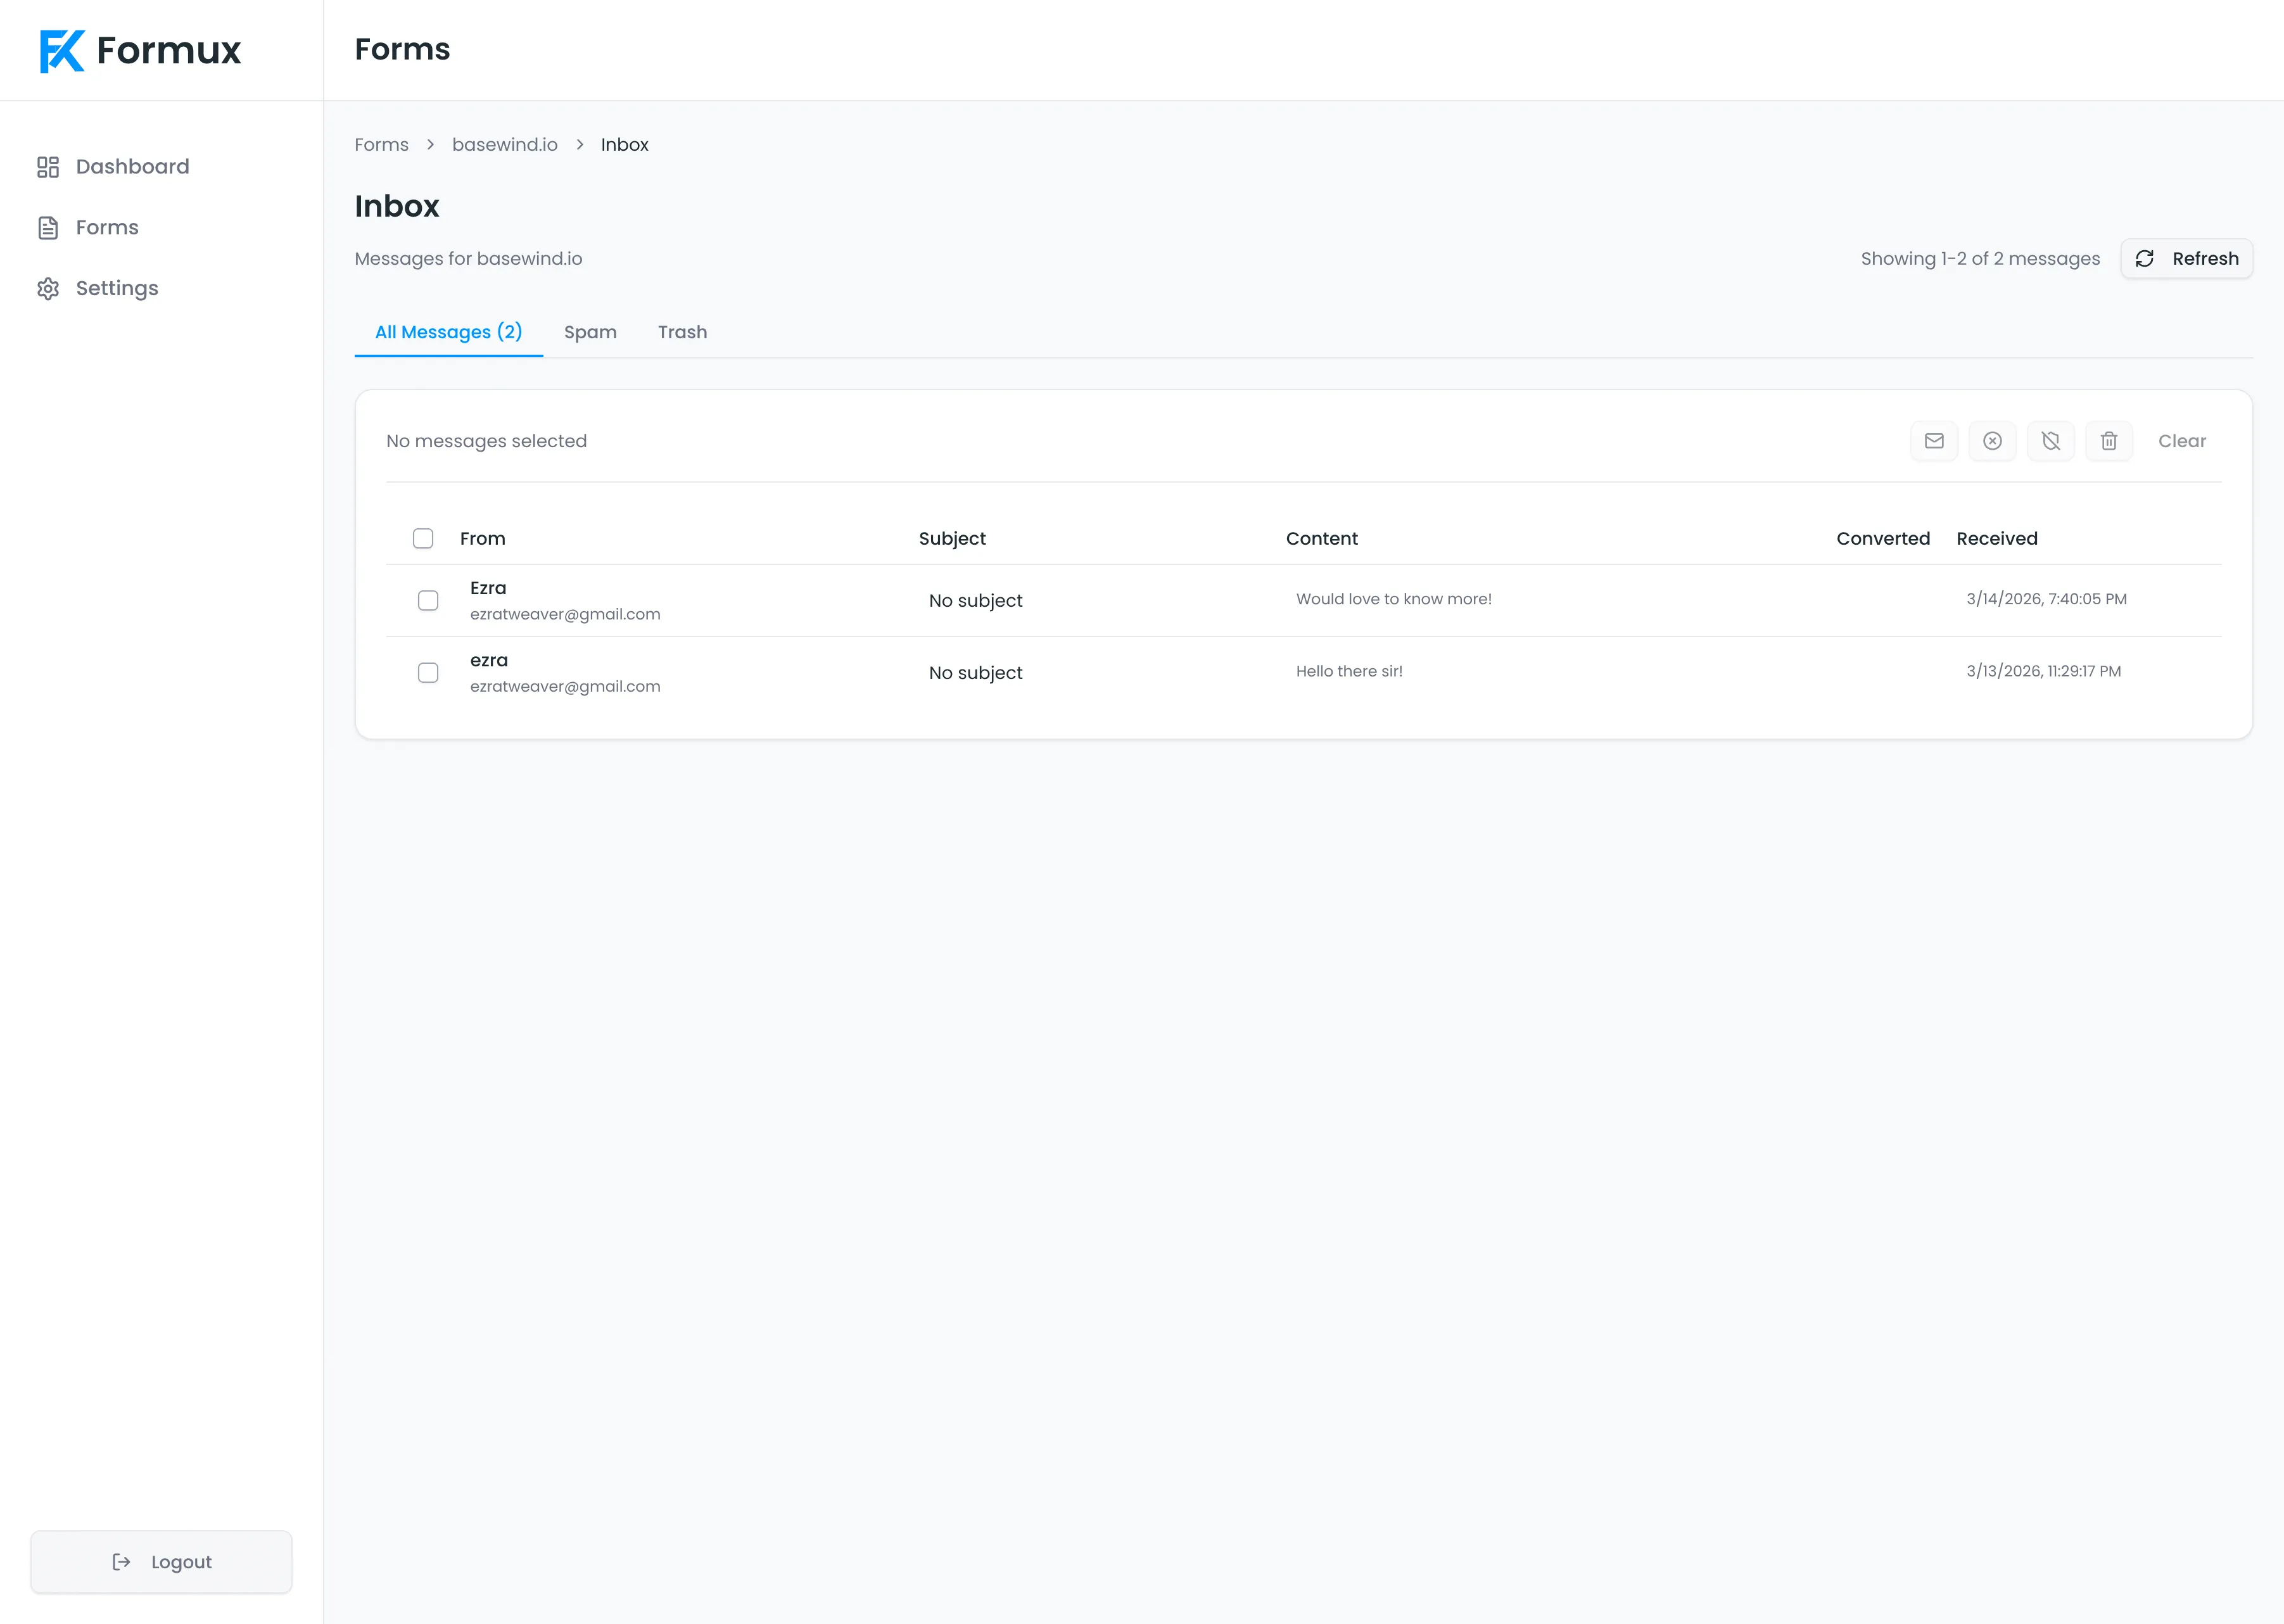Click email under the Ezra sender name
This screenshot has width=2284, height=1624.
click(565, 614)
